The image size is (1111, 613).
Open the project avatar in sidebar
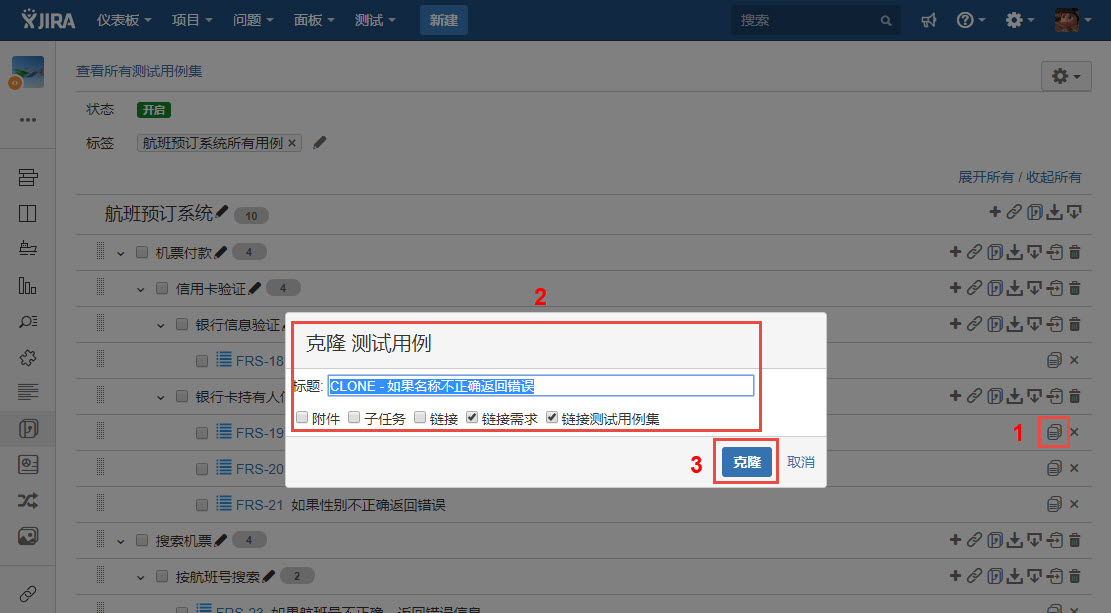pos(28,73)
